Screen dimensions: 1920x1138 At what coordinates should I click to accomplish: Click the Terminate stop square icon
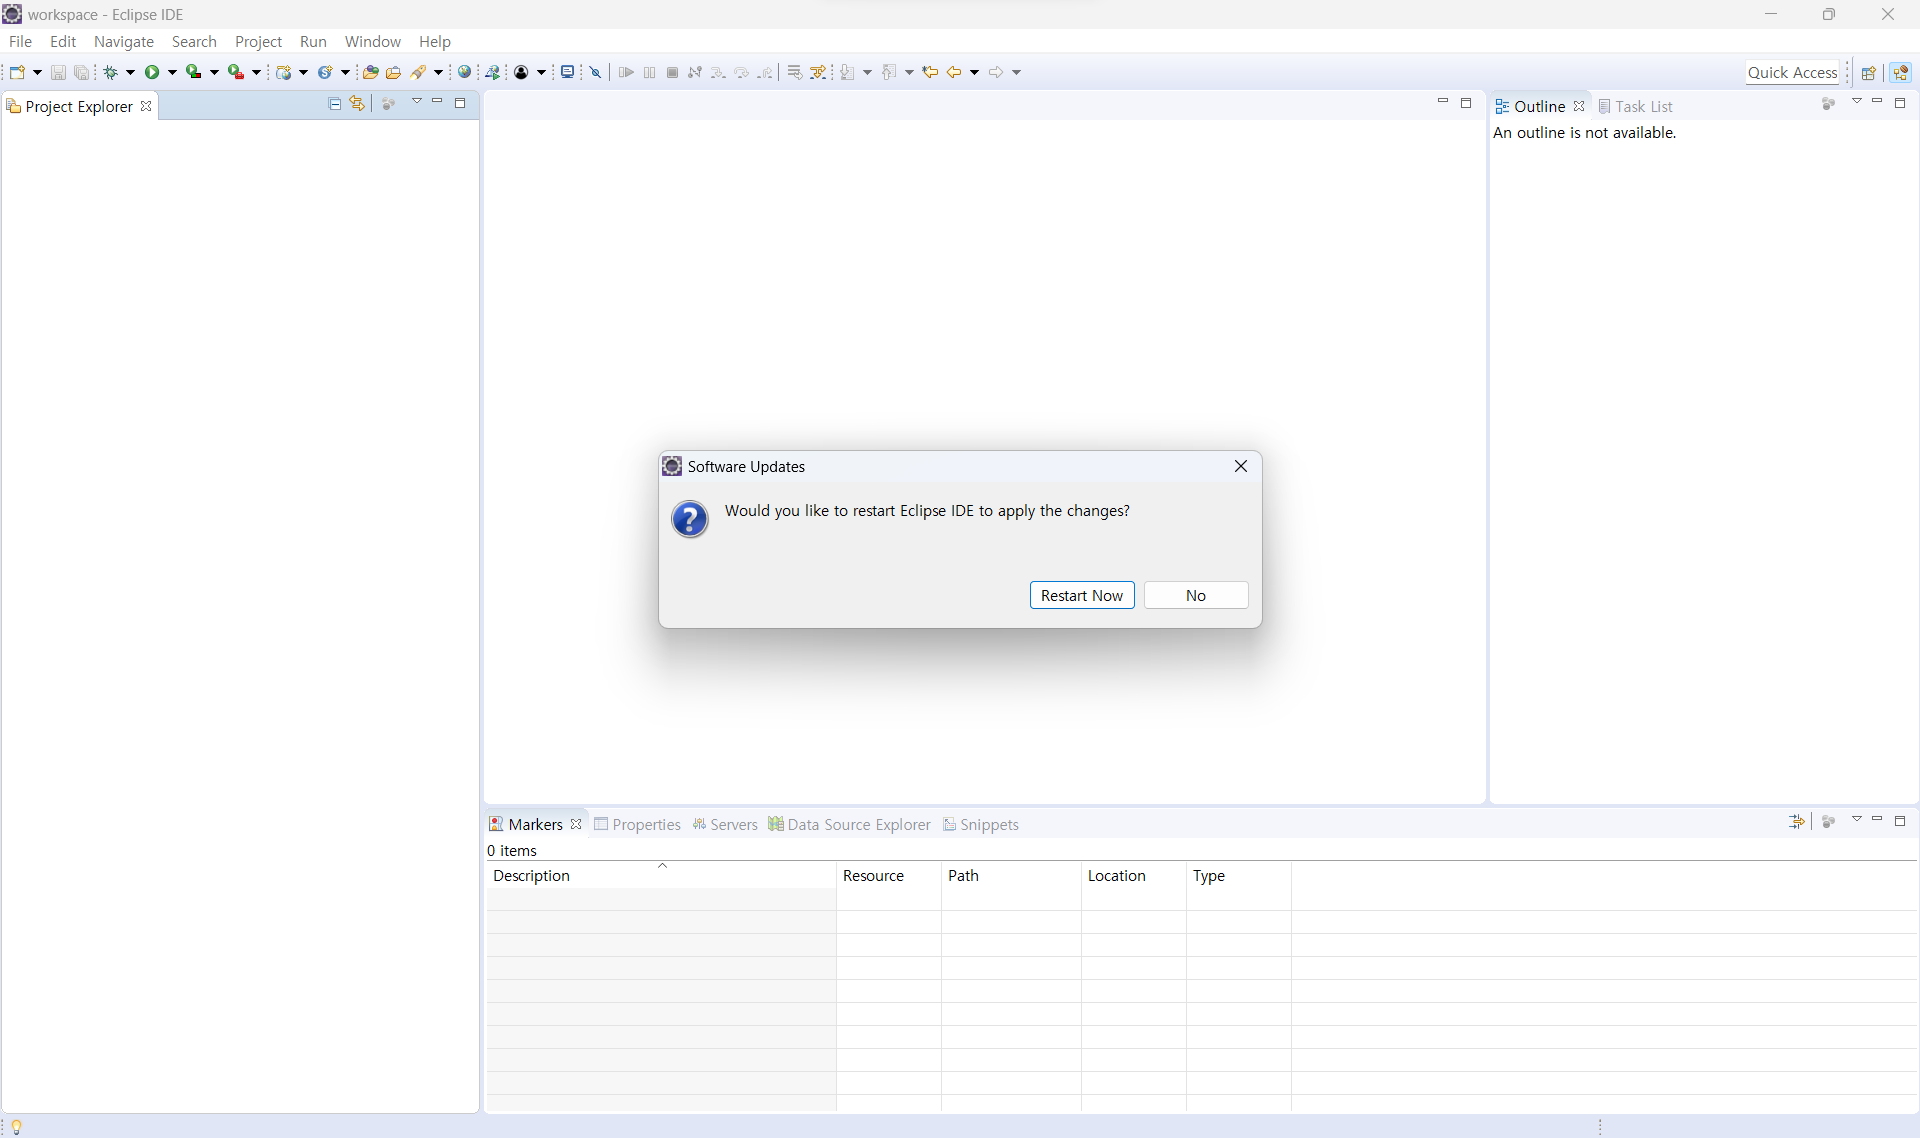(x=673, y=72)
